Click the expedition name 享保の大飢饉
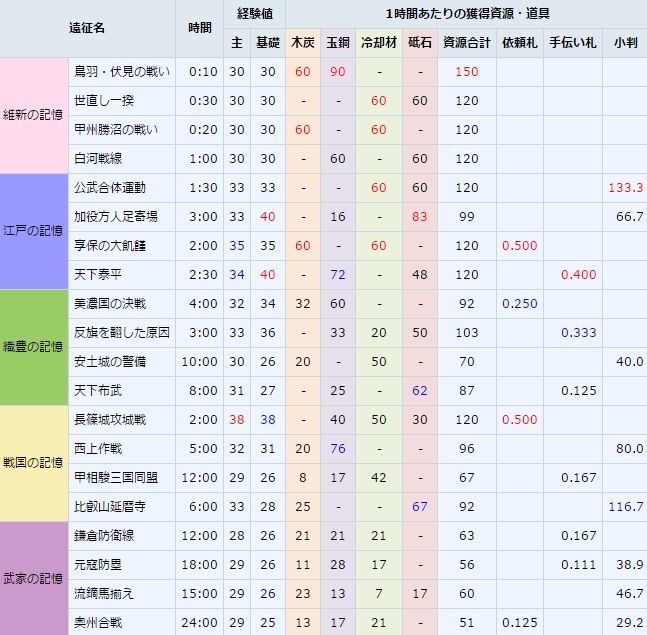The height and width of the screenshot is (635, 647). click(110, 246)
